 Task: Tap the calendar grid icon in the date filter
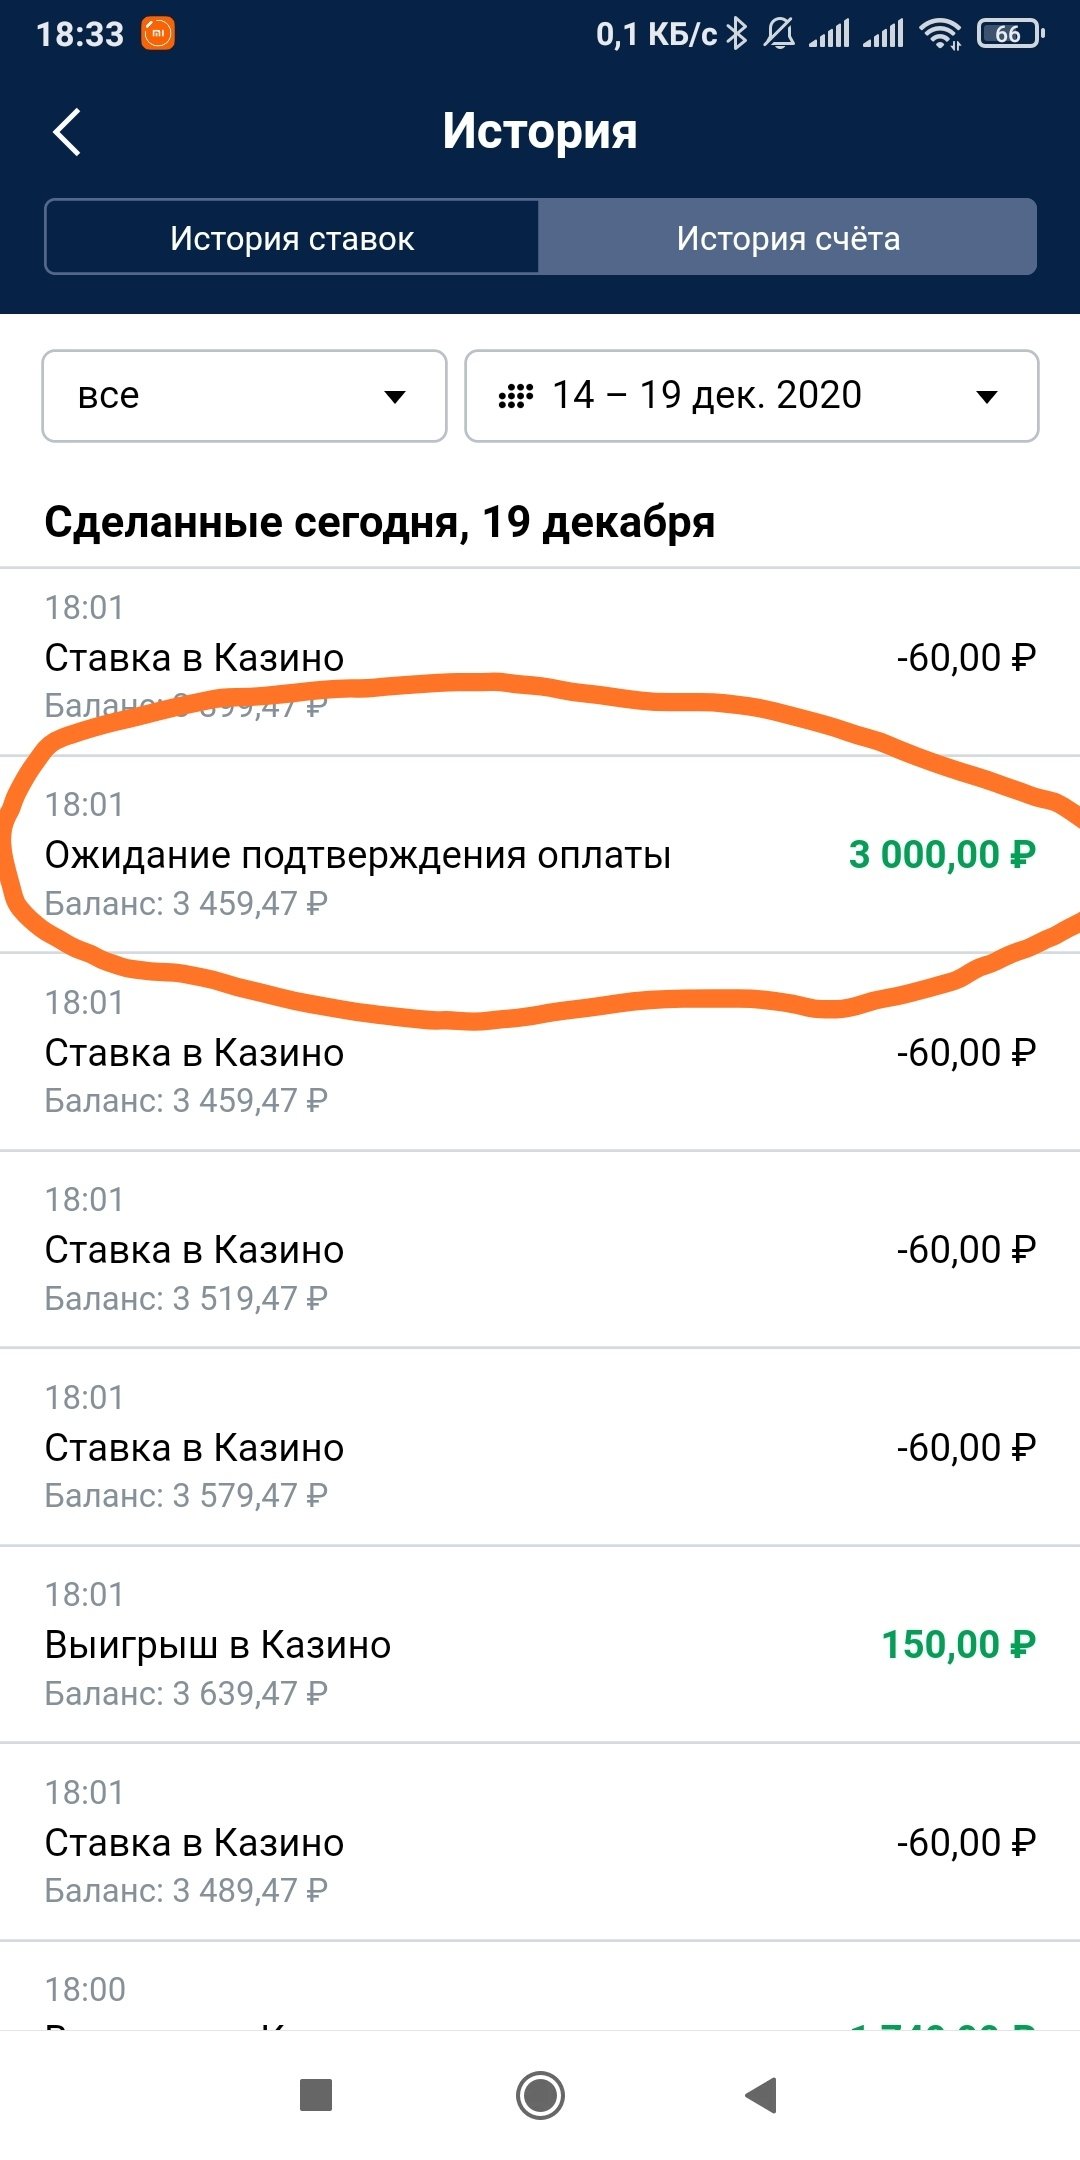516,396
